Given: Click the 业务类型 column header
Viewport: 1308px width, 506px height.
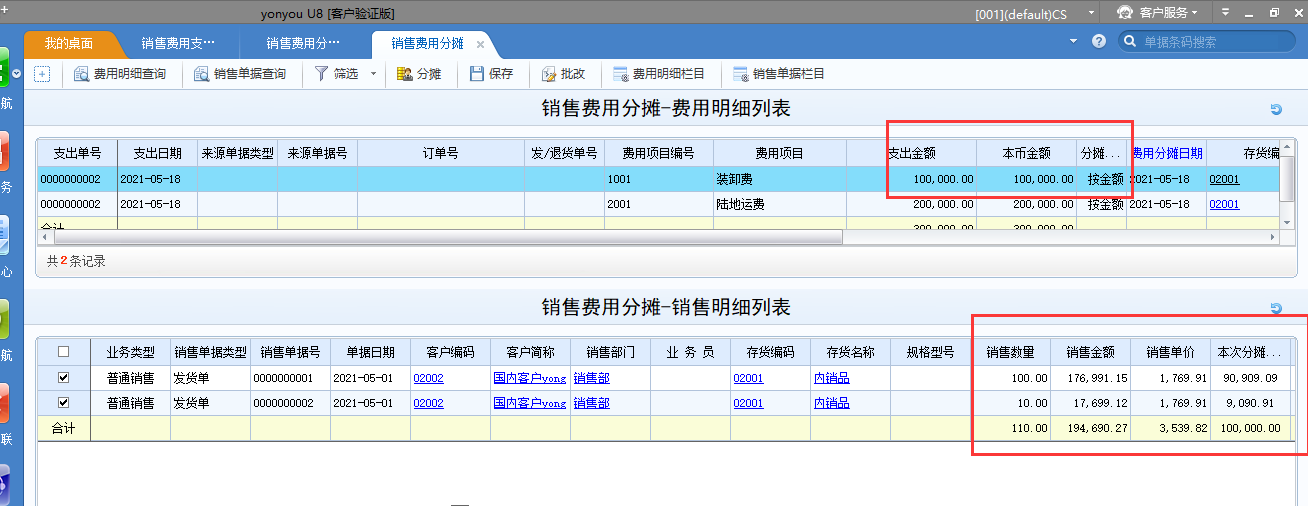Looking at the screenshot, I should click(130, 352).
